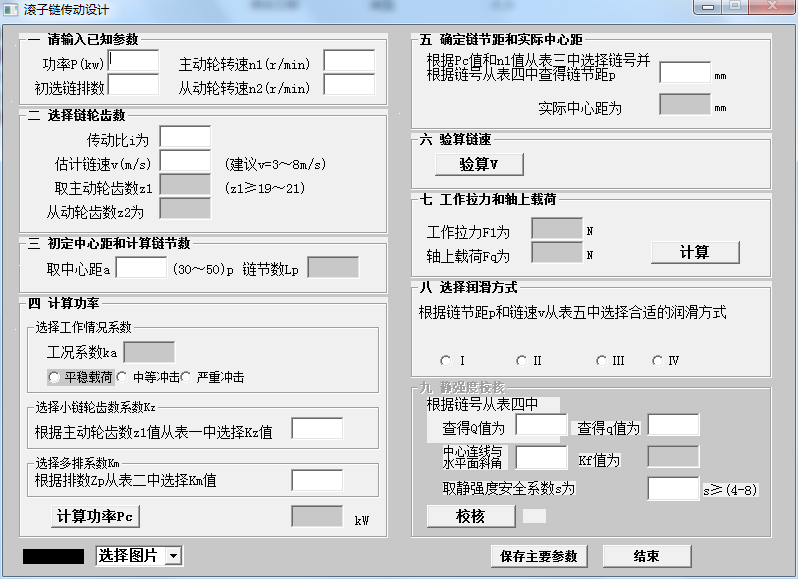Click the 工作拉力F1为 field
Screen dimensions: 798x579
click(x=557, y=228)
